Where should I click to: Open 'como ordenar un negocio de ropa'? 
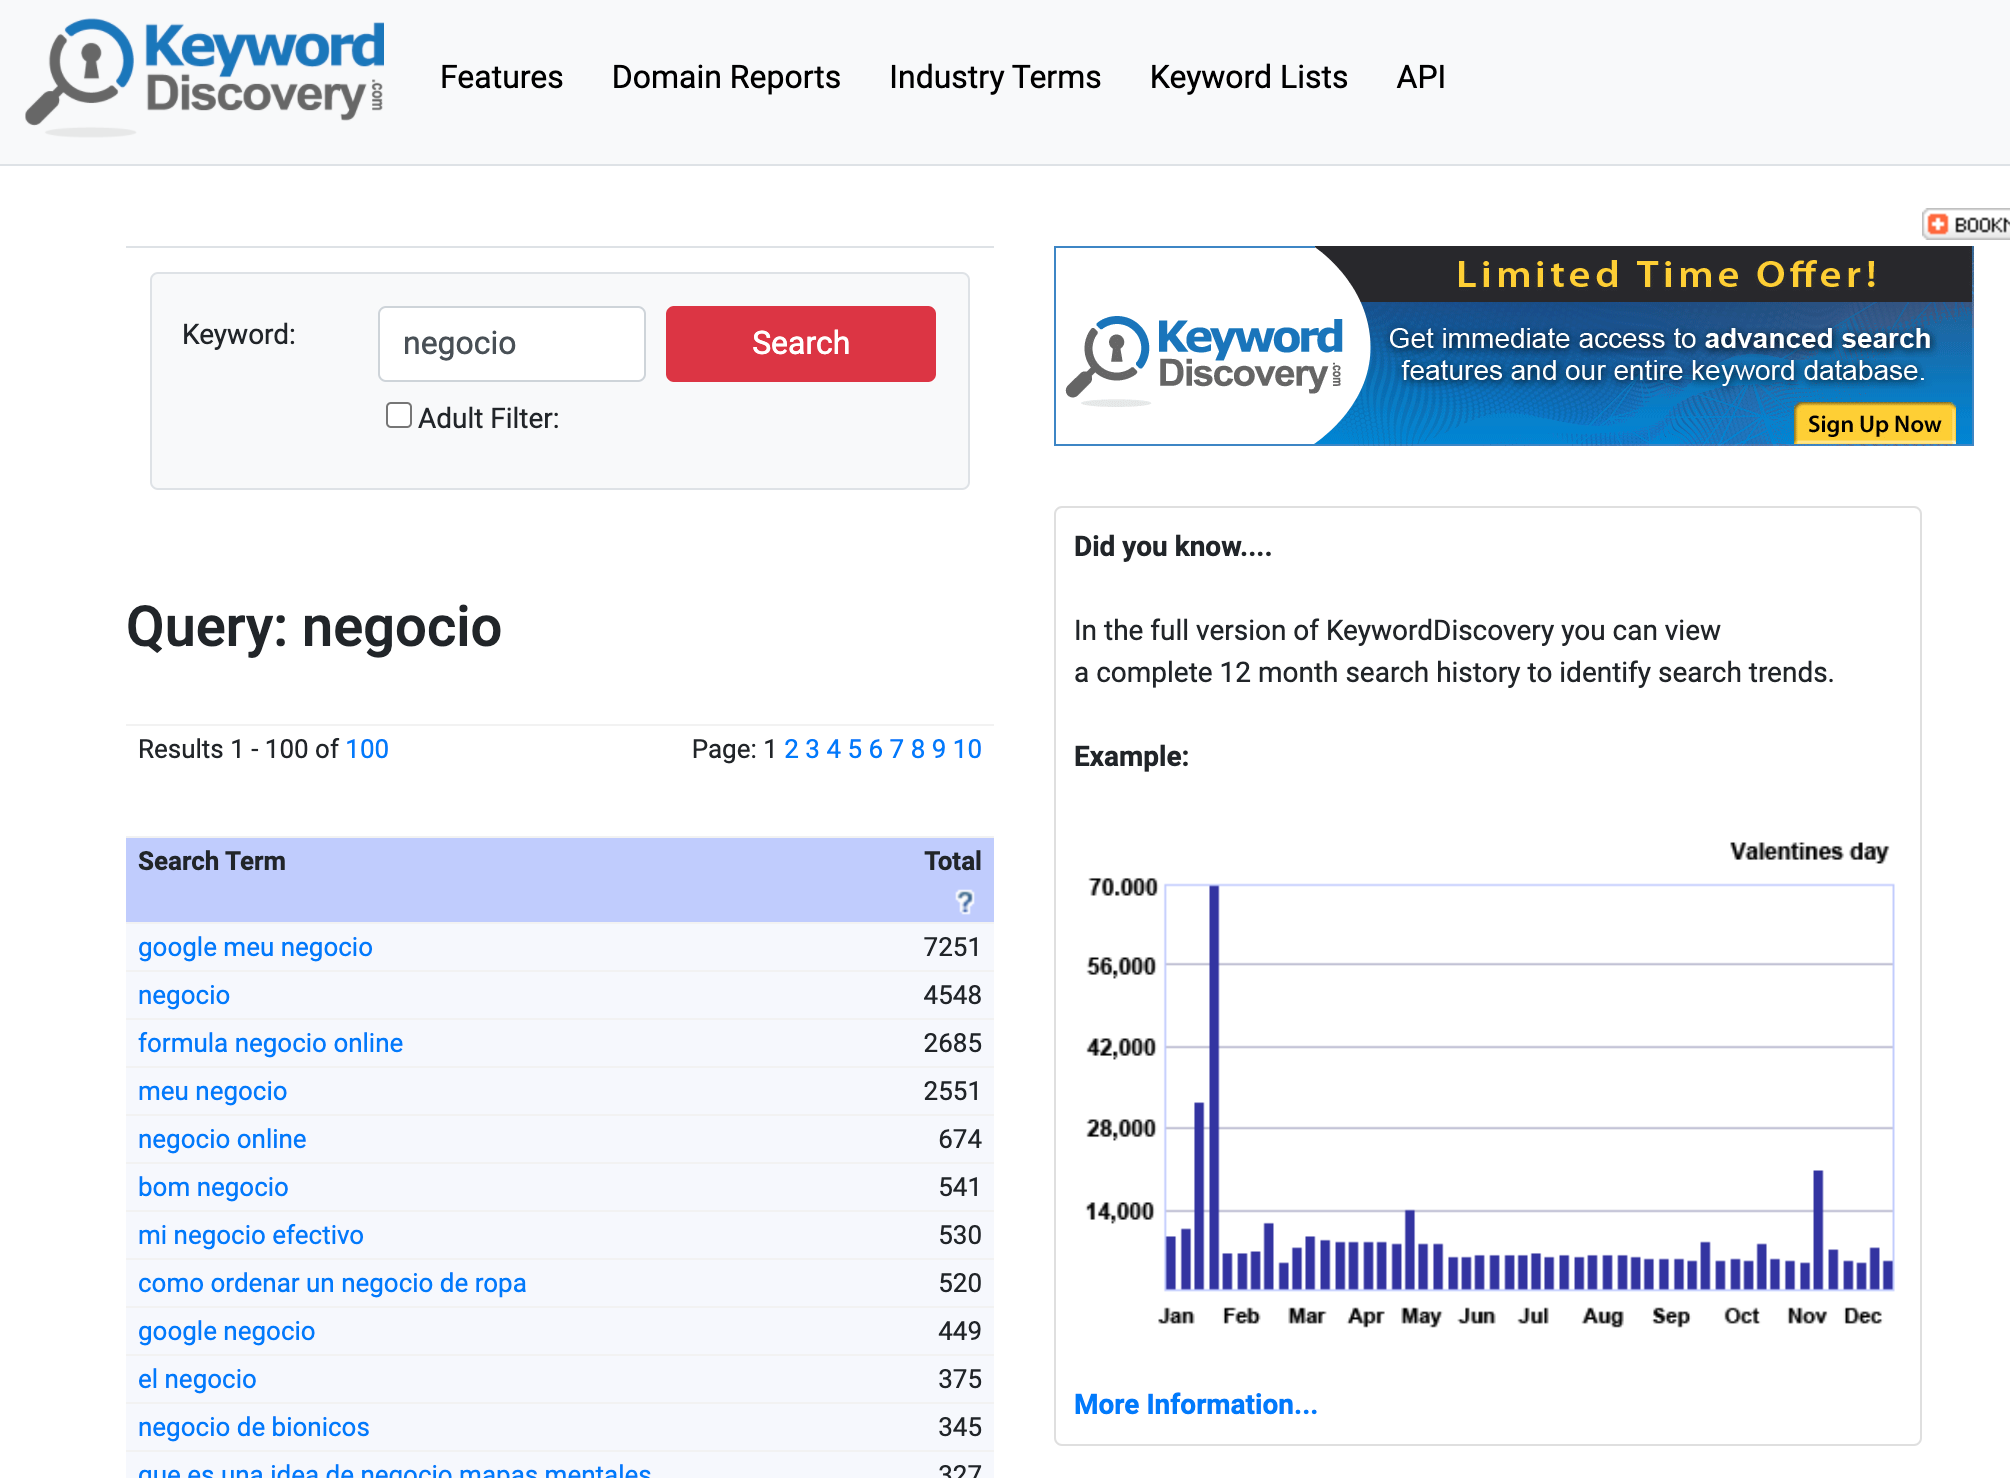click(x=332, y=1283)
